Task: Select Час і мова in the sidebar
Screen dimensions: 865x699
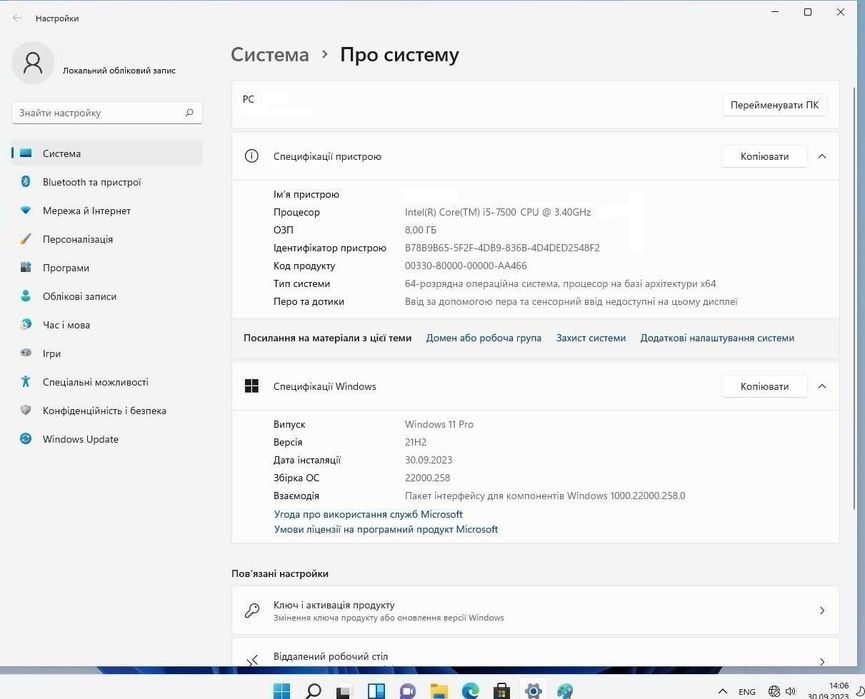Action: 106,325
